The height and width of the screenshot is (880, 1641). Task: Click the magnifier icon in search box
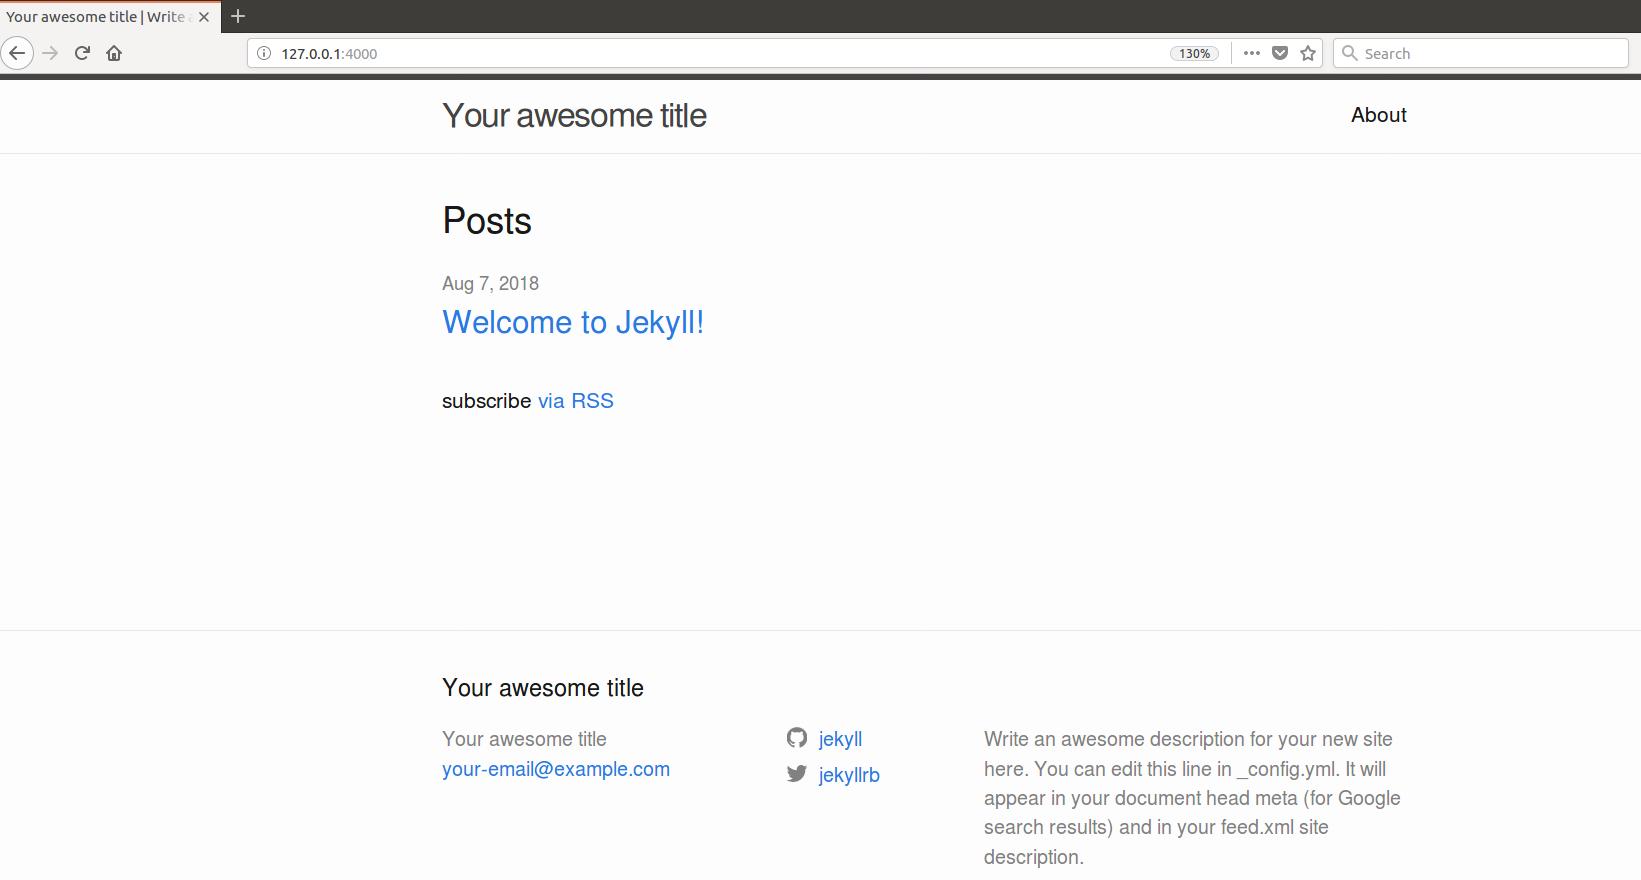pos(1349,53)
